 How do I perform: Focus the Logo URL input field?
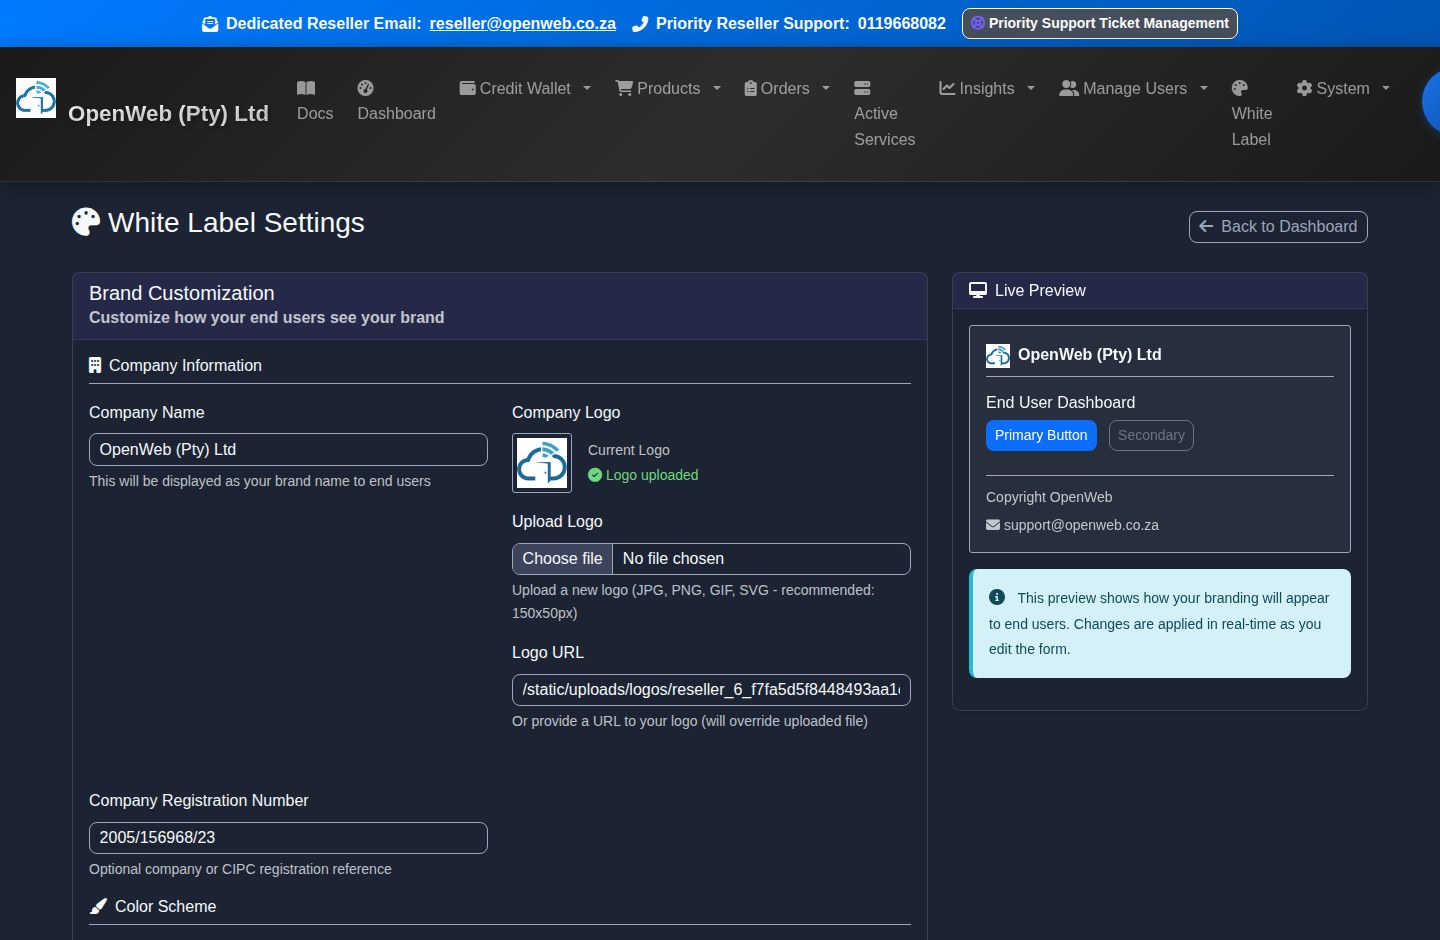[x=711, y=690]
